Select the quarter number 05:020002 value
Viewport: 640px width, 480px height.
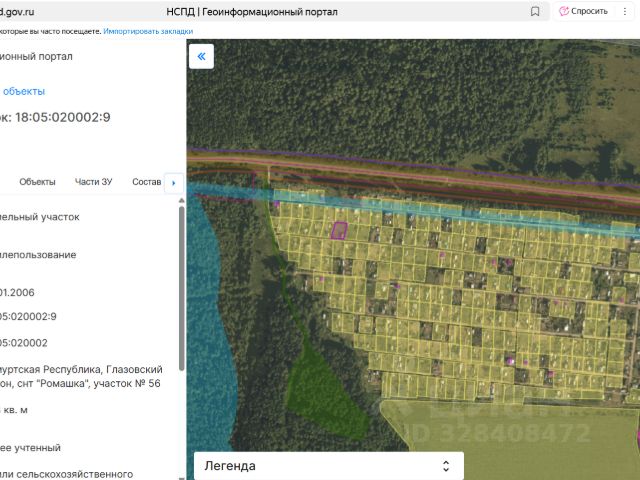tap(24, 343)
